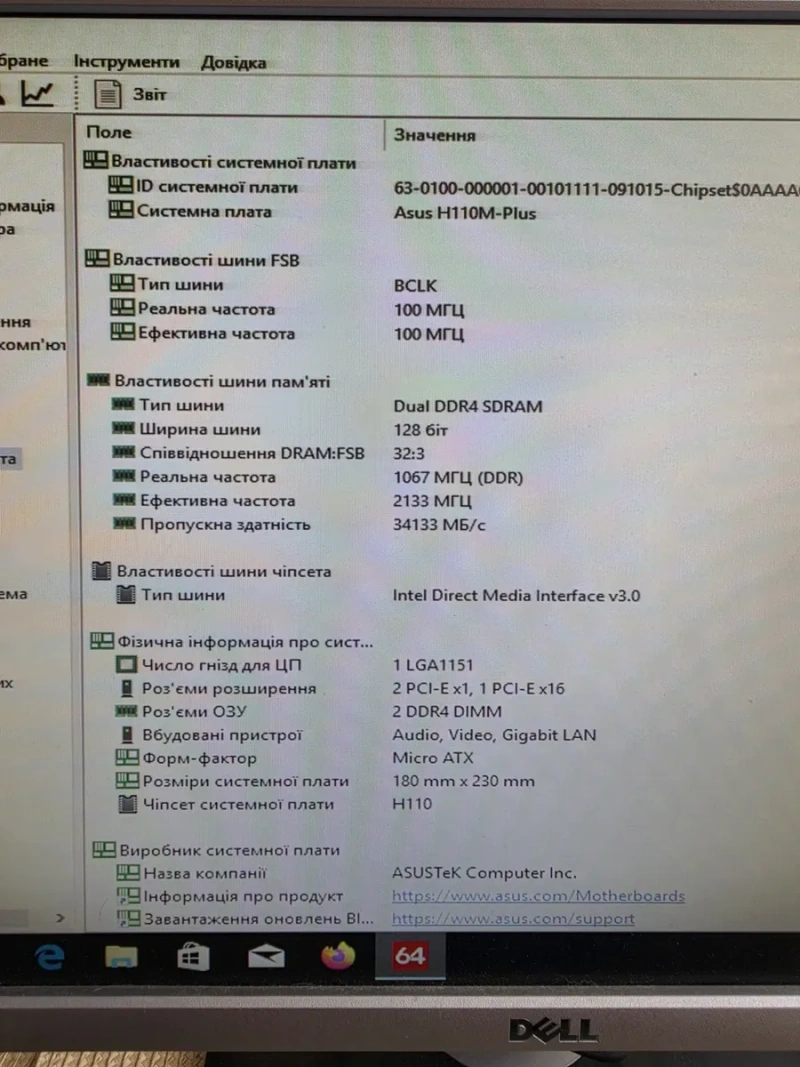
Task: Open the asus.com/support link
Action: click(x=513, y=919)
